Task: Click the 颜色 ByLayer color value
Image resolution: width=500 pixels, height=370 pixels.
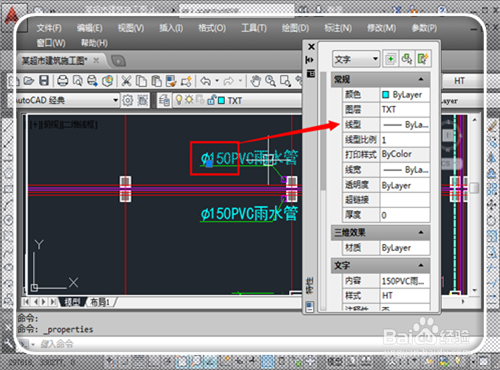Action: (405, 95)
